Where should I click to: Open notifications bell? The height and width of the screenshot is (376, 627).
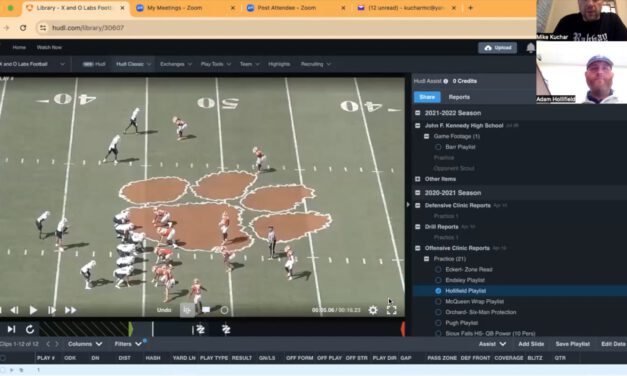pyautogui.click(x=530, y=48)
